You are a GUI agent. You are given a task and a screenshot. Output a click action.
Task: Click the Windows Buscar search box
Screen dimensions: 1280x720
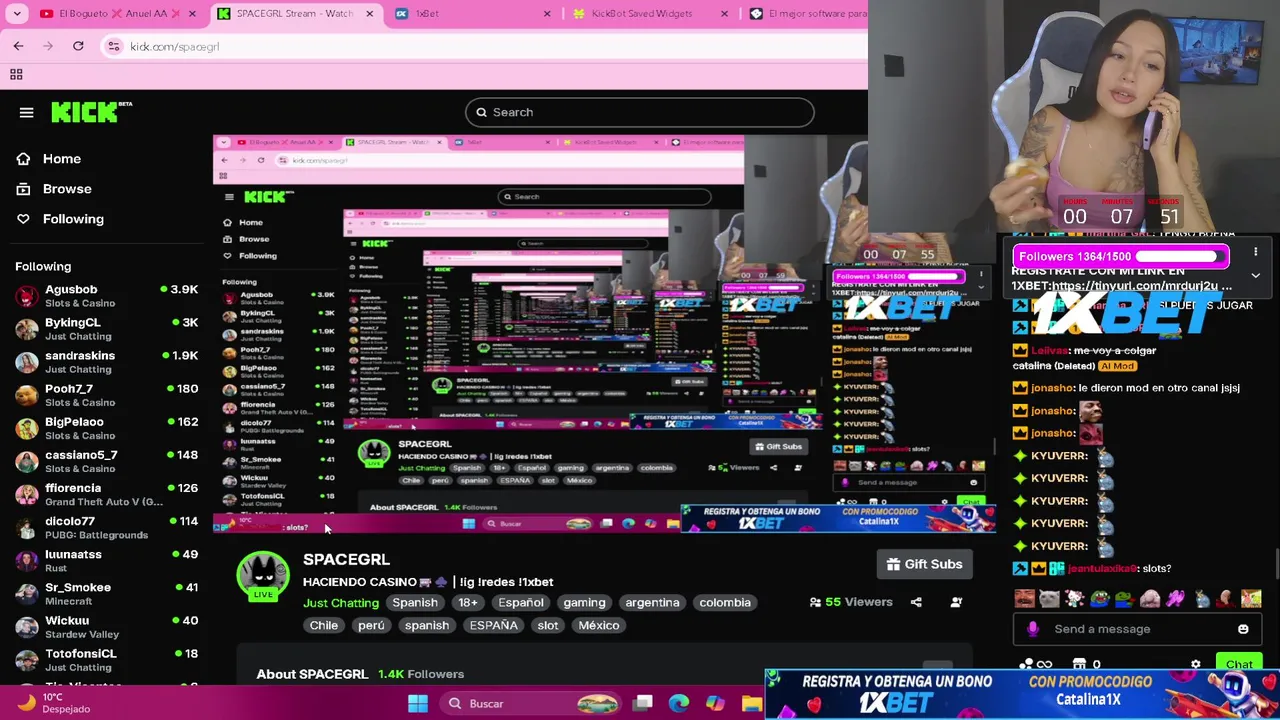tap(532, 703)
